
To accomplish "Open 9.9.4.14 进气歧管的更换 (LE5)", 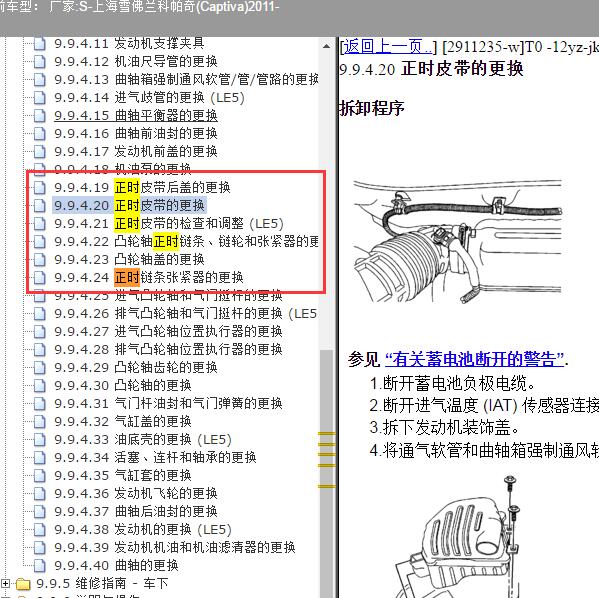I will point(149,97).
